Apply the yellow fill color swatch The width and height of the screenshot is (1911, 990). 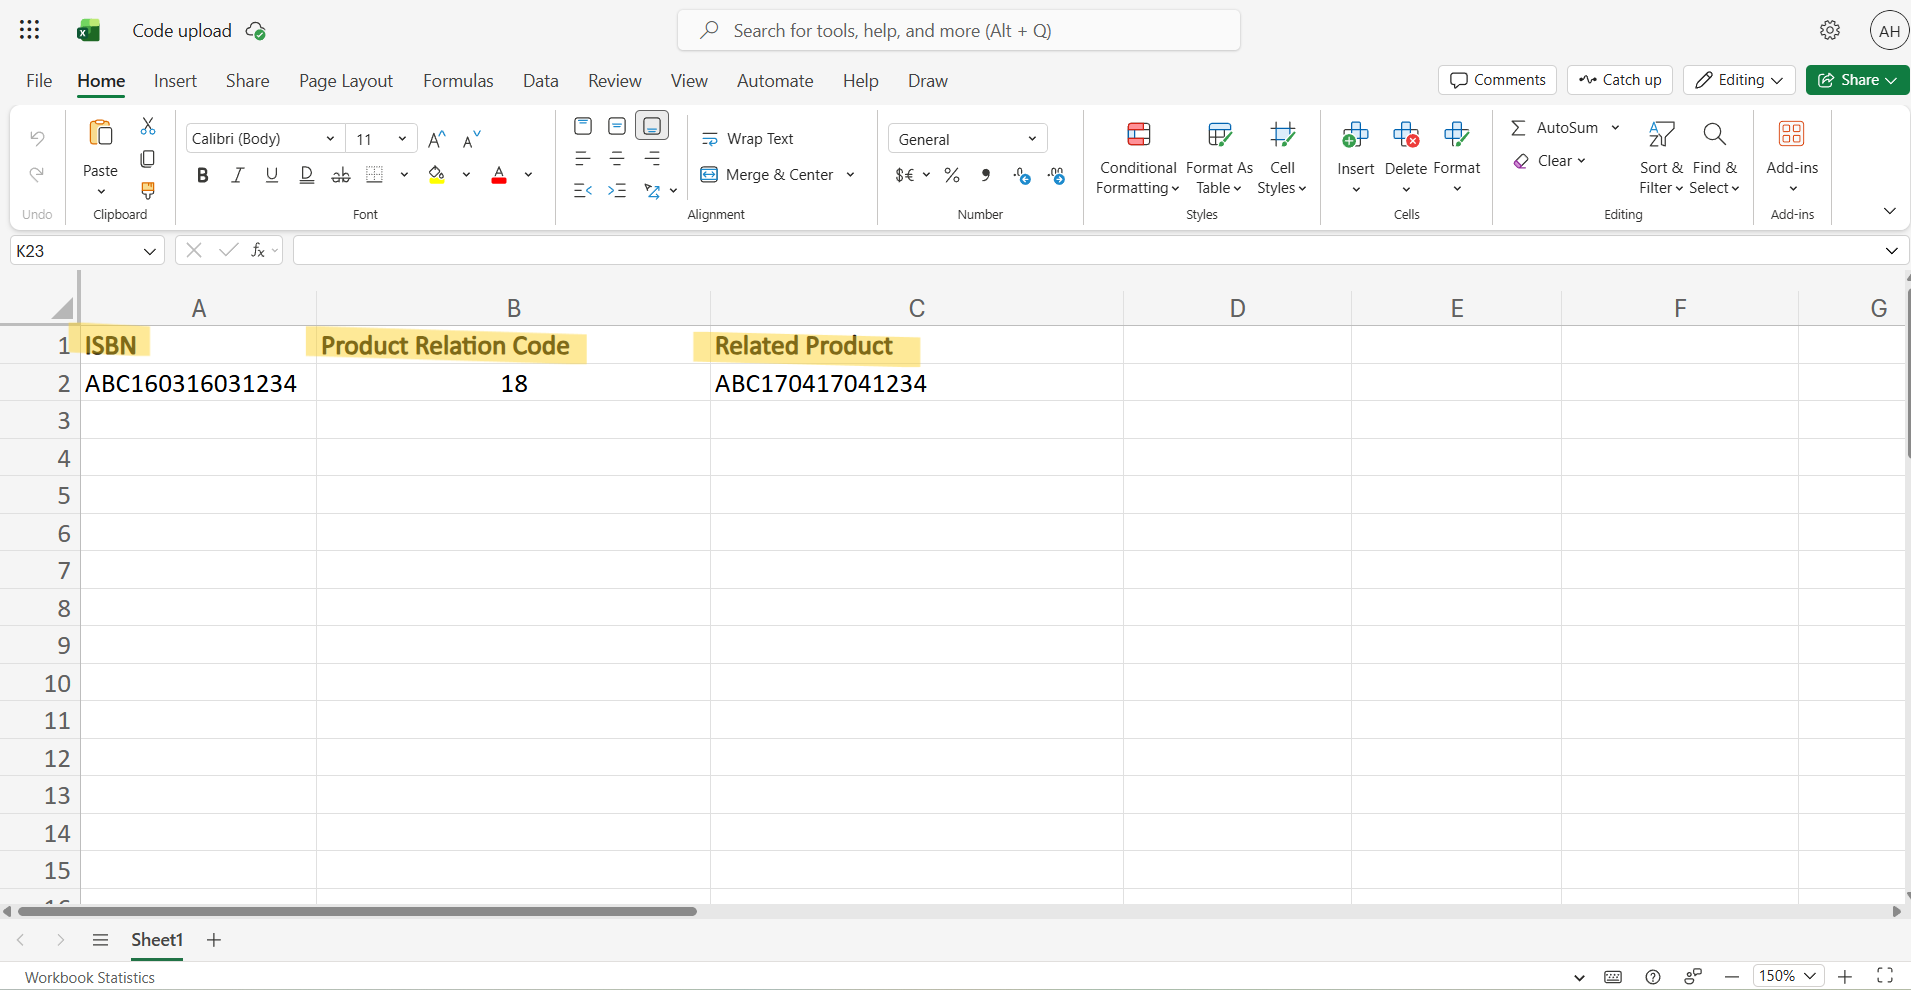click(437, 176)
